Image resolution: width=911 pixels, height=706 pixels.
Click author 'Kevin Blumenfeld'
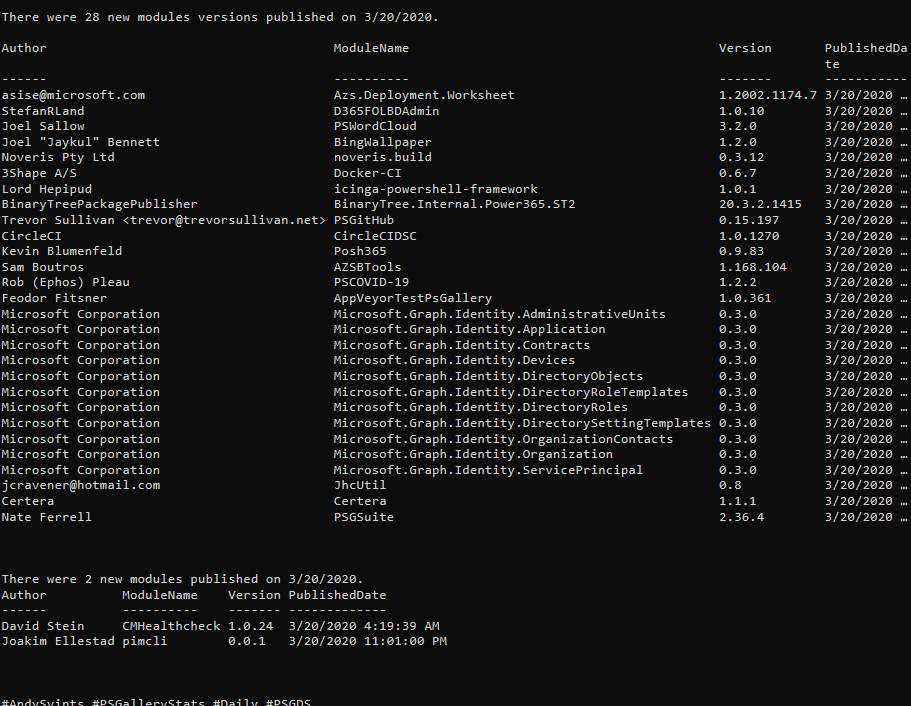click(62, 252)
